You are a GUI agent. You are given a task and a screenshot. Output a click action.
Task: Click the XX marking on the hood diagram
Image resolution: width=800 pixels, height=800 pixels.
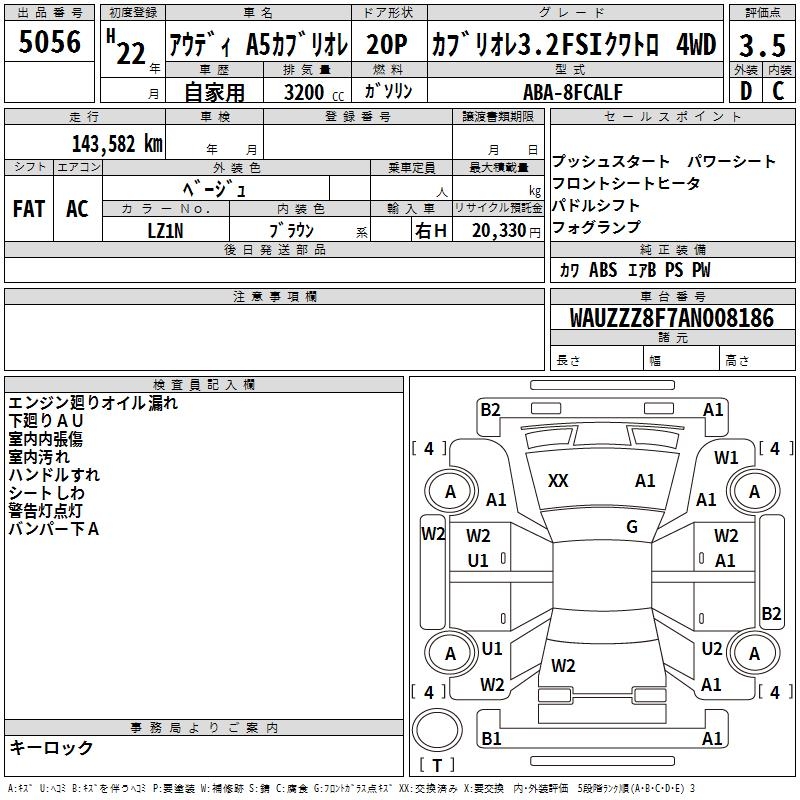click(x=558, y=481)
